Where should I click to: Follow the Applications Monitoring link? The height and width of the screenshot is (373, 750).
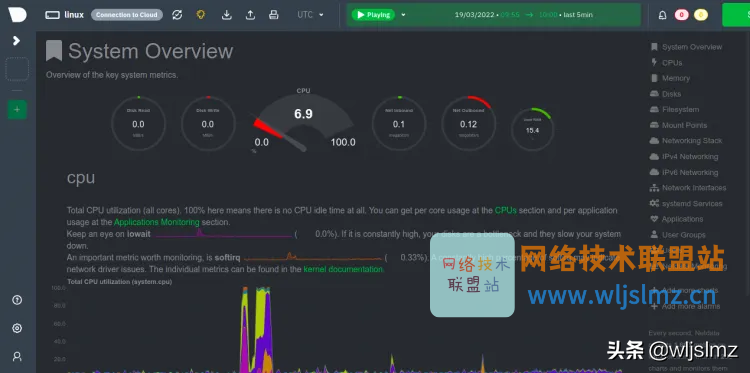pos(156,222)
